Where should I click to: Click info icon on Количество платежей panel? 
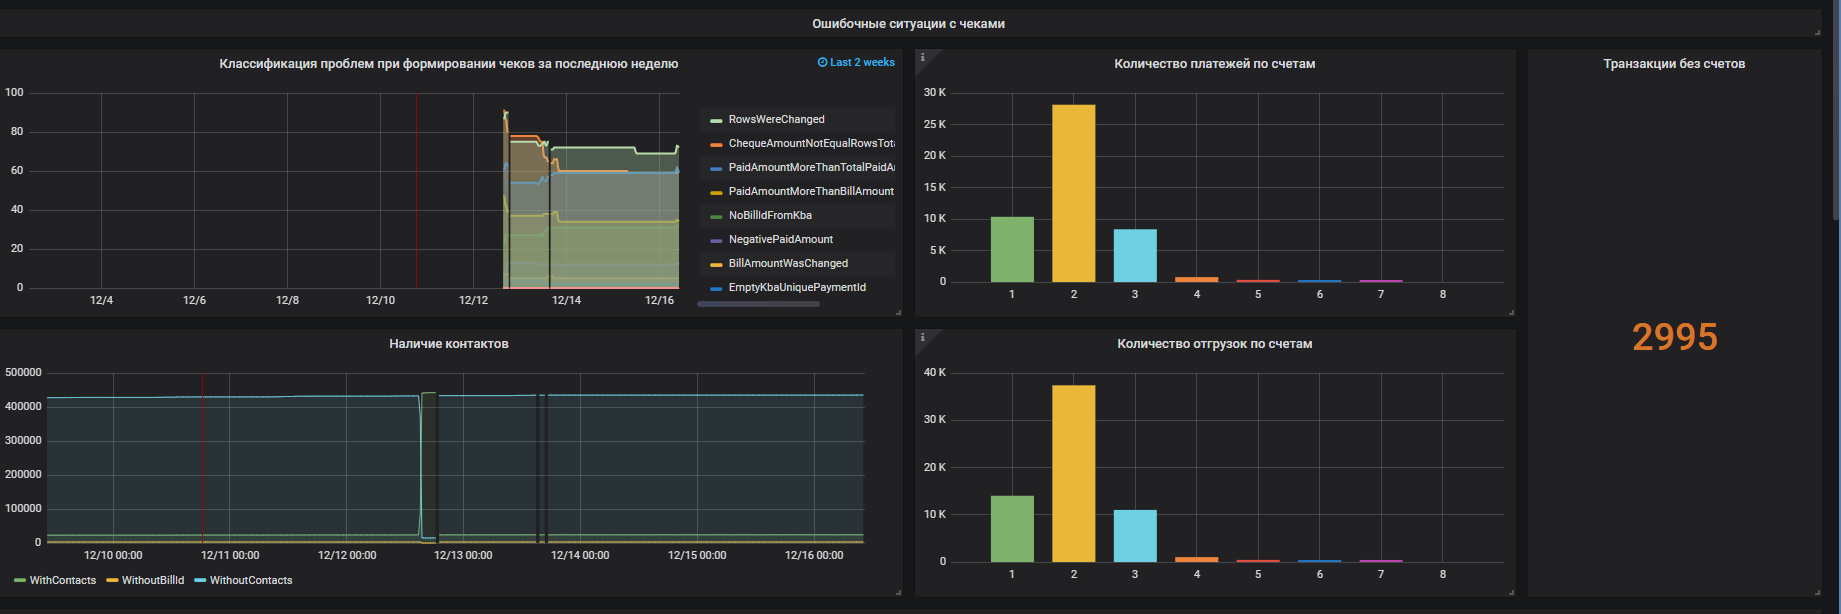922,57
